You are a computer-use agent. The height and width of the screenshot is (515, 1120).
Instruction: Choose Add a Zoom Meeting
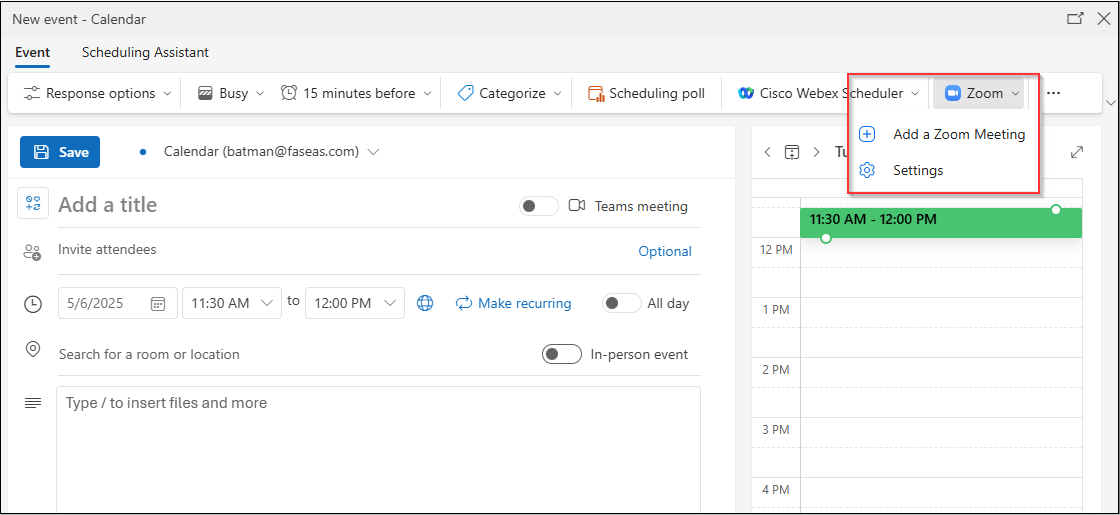click(x=943, y=134)
